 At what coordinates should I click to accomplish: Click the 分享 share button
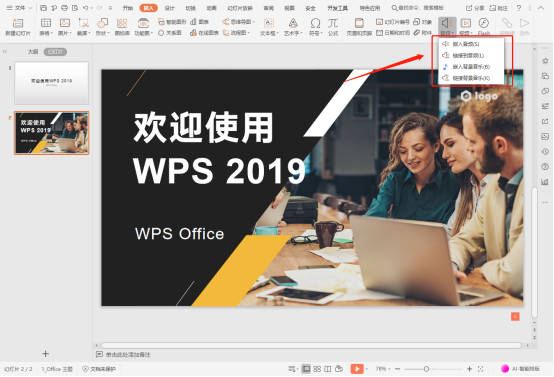click(x=475, y=8)
